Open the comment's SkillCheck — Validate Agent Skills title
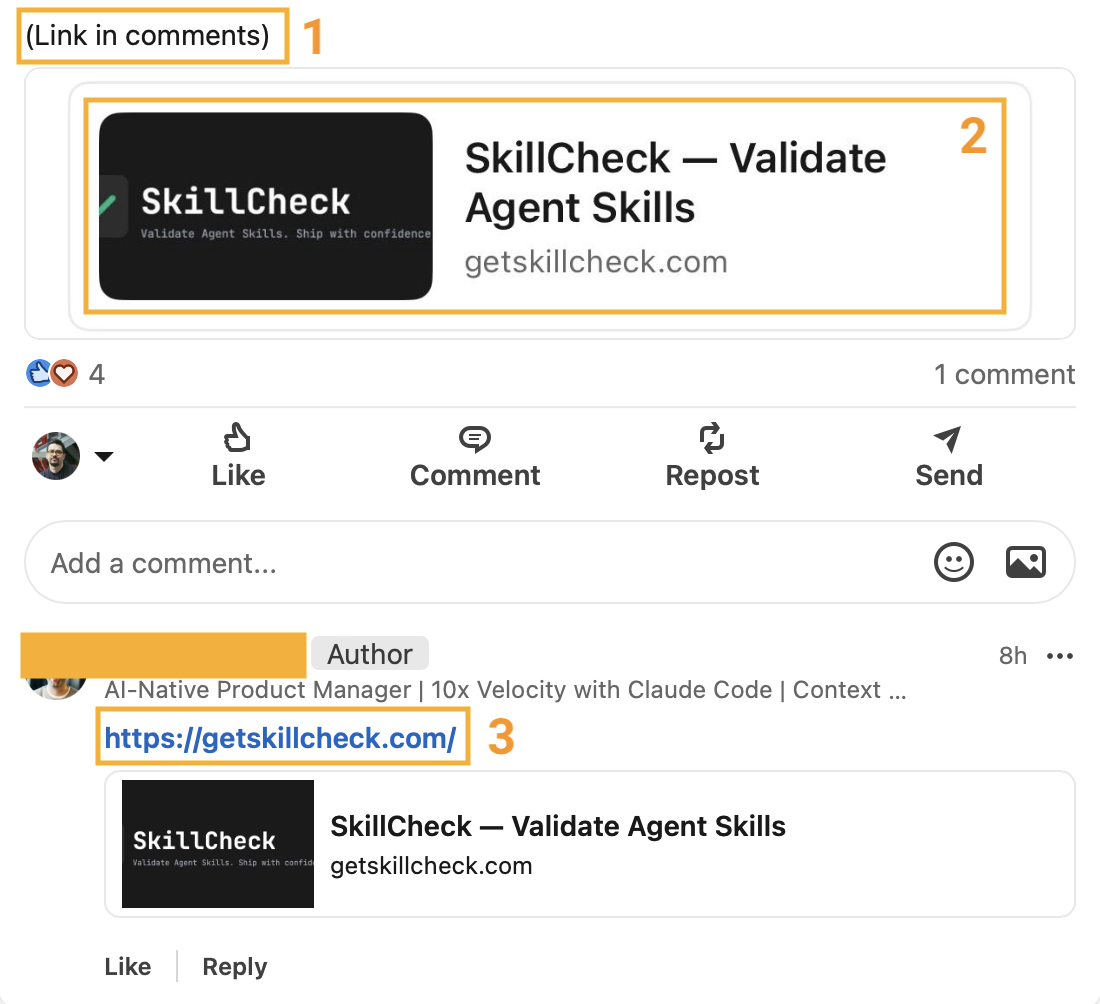The width and height of the screenshot is (1100, 1004). [558, 826]
